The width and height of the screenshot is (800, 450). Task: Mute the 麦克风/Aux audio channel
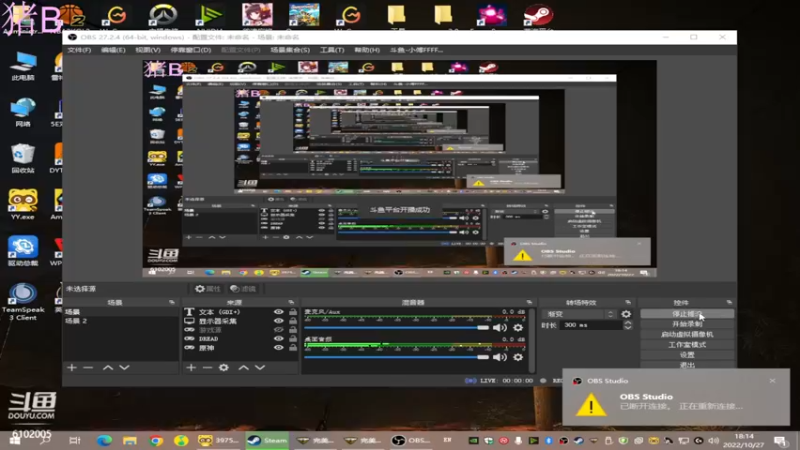(x=500, y=328)
